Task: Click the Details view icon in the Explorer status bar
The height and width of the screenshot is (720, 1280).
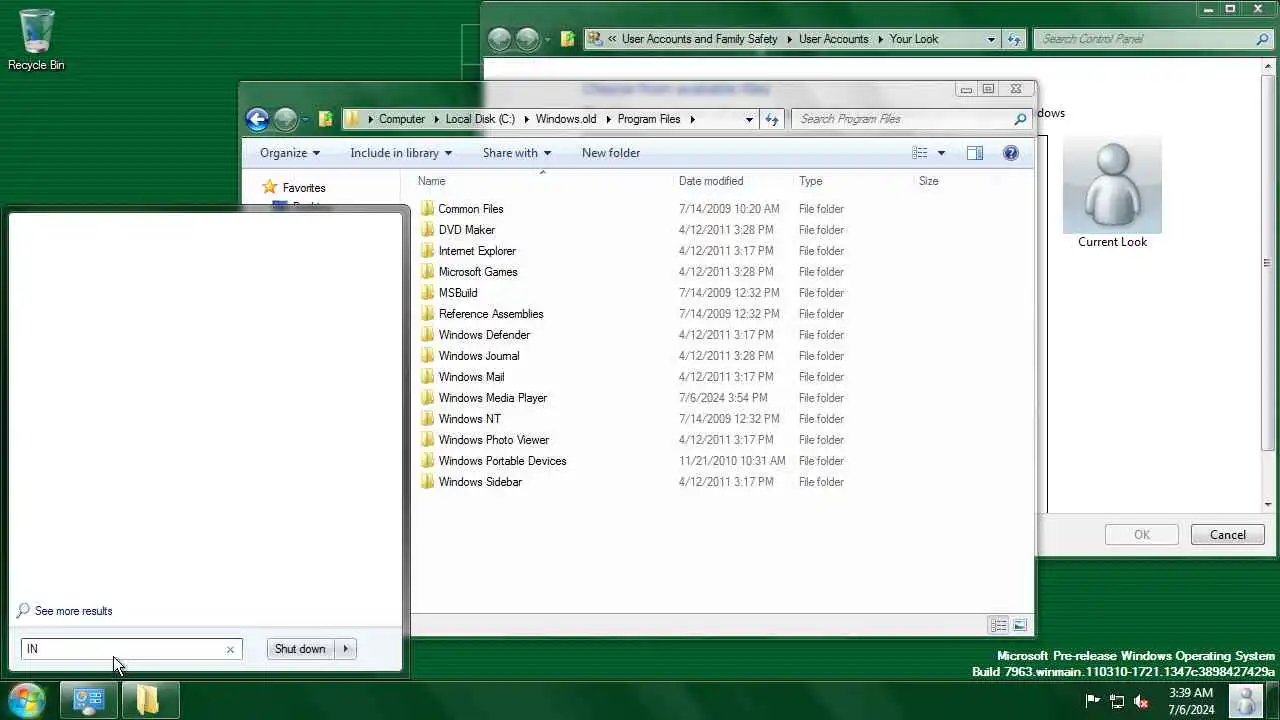Action: [x=998, y=625]
